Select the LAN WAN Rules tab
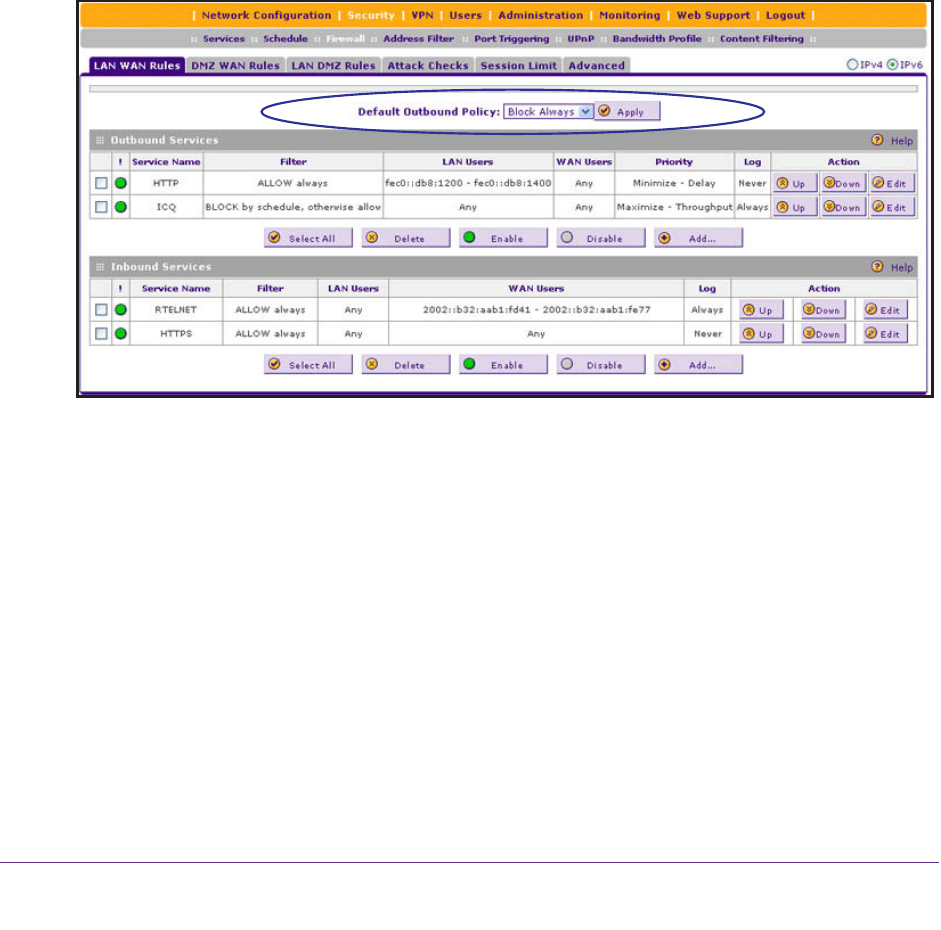The image size is (941, 930). click(x=137, y=65)
